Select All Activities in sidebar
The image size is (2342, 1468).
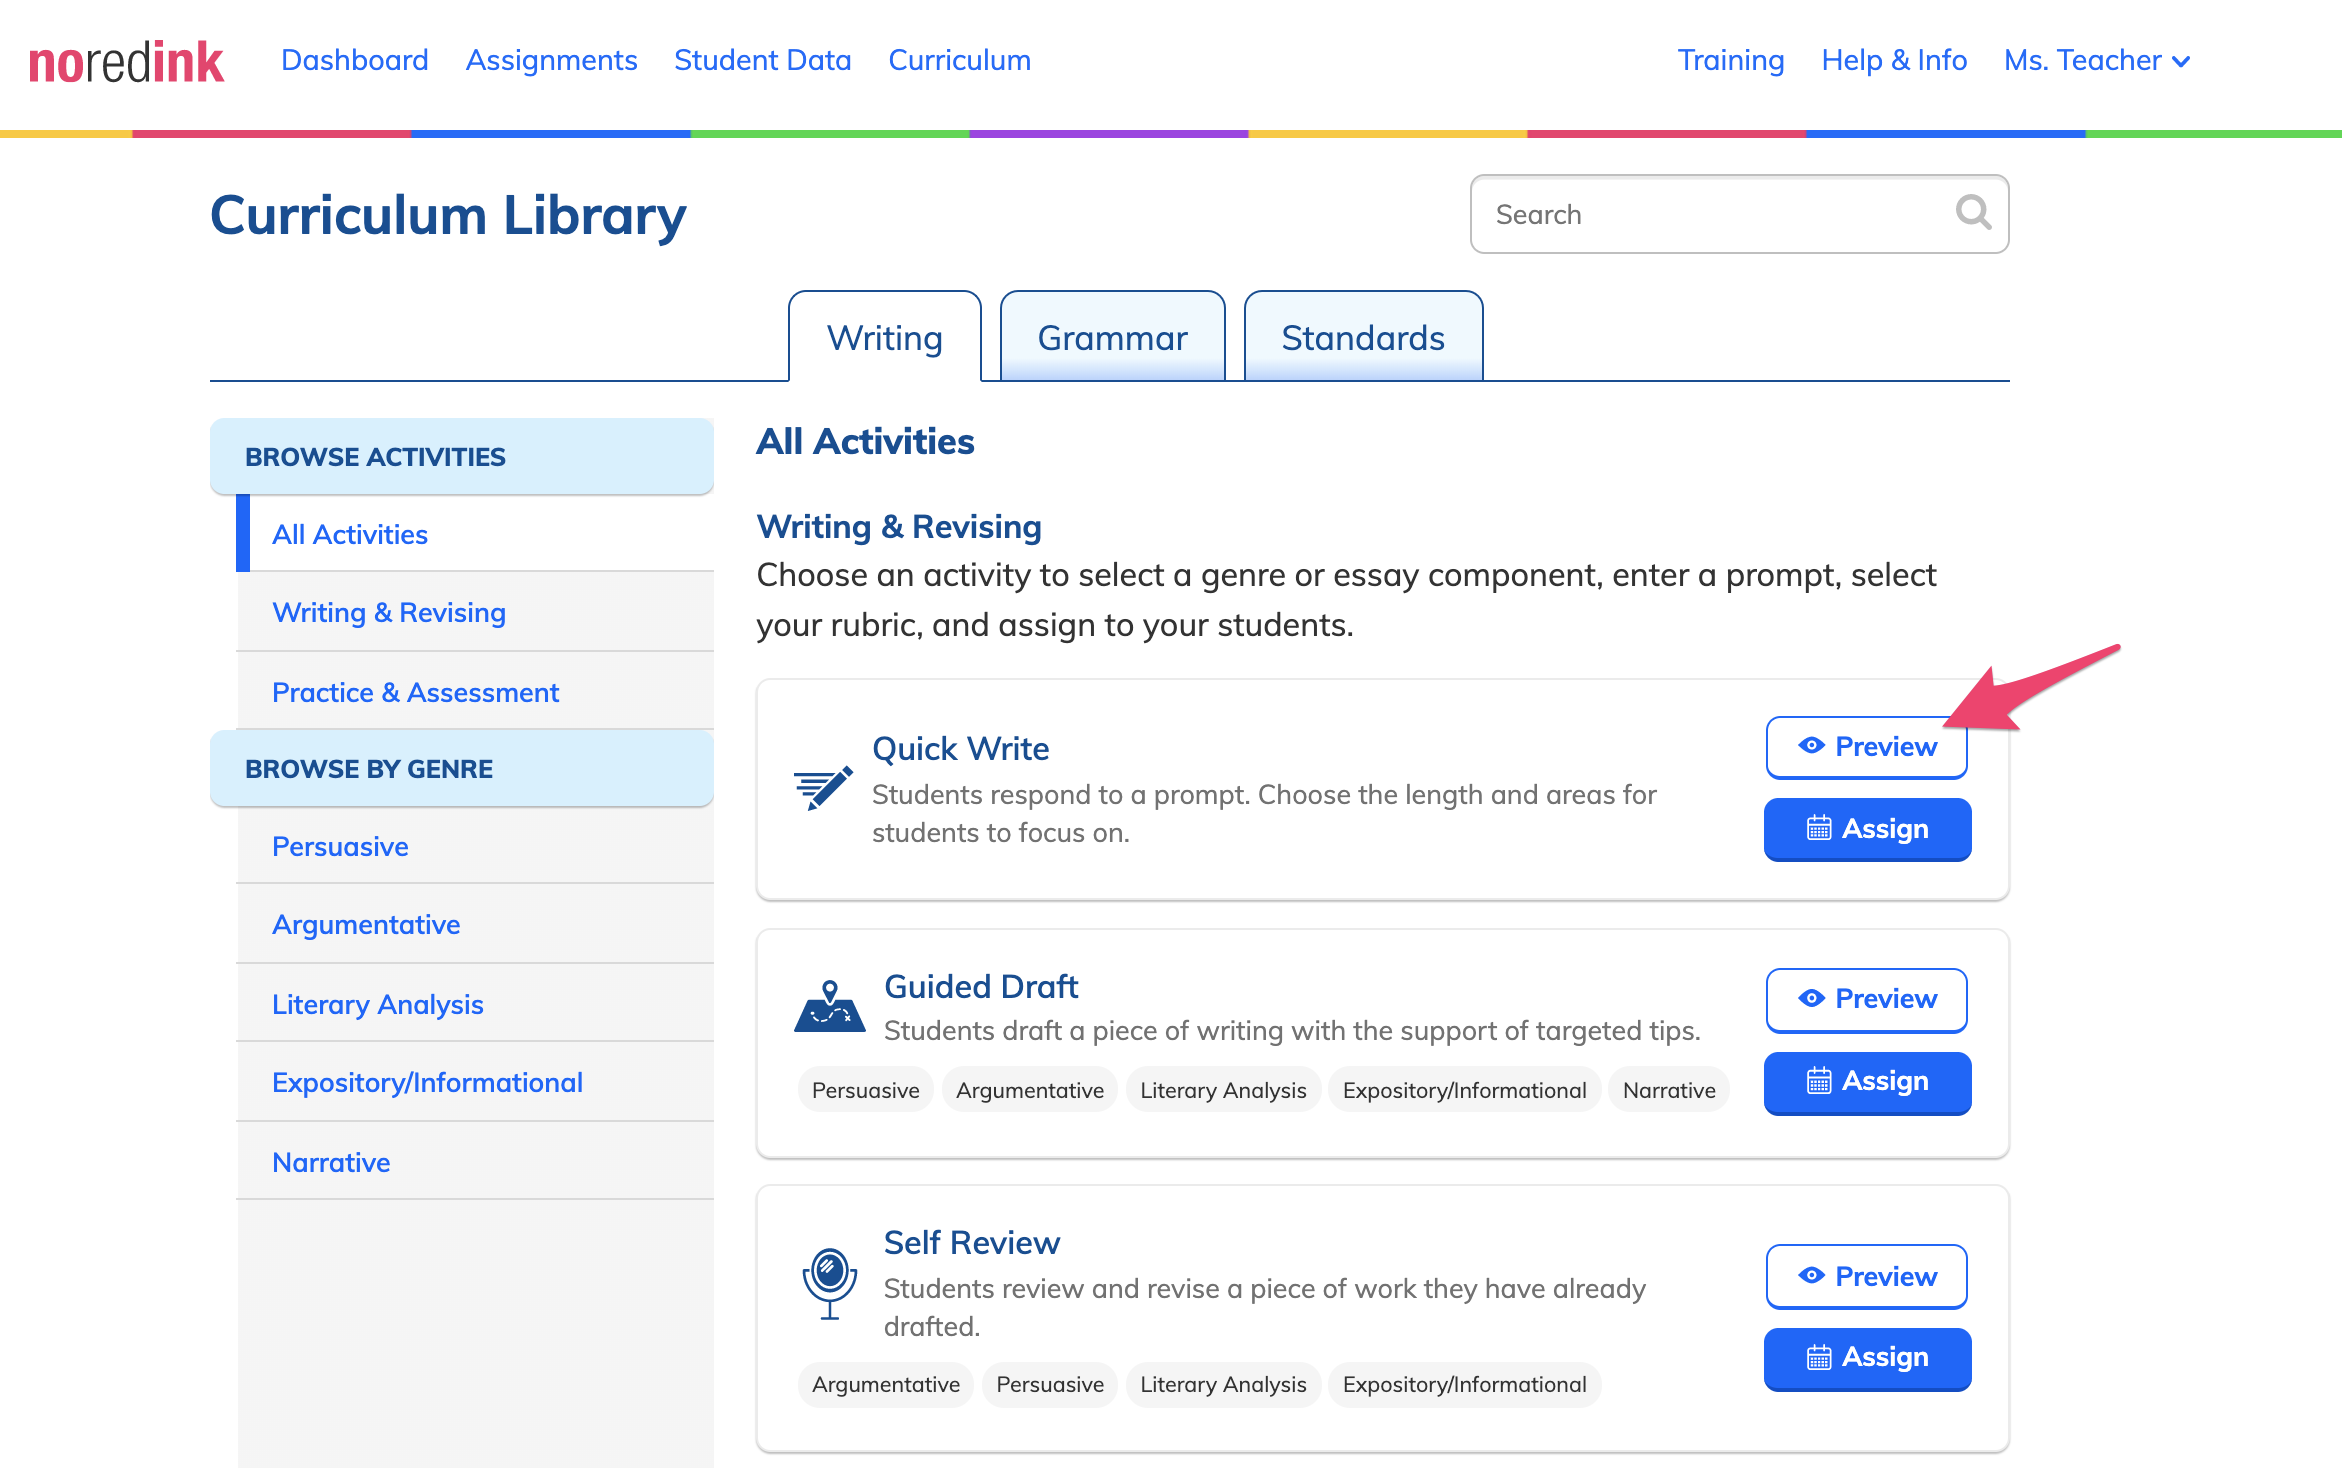476,534
